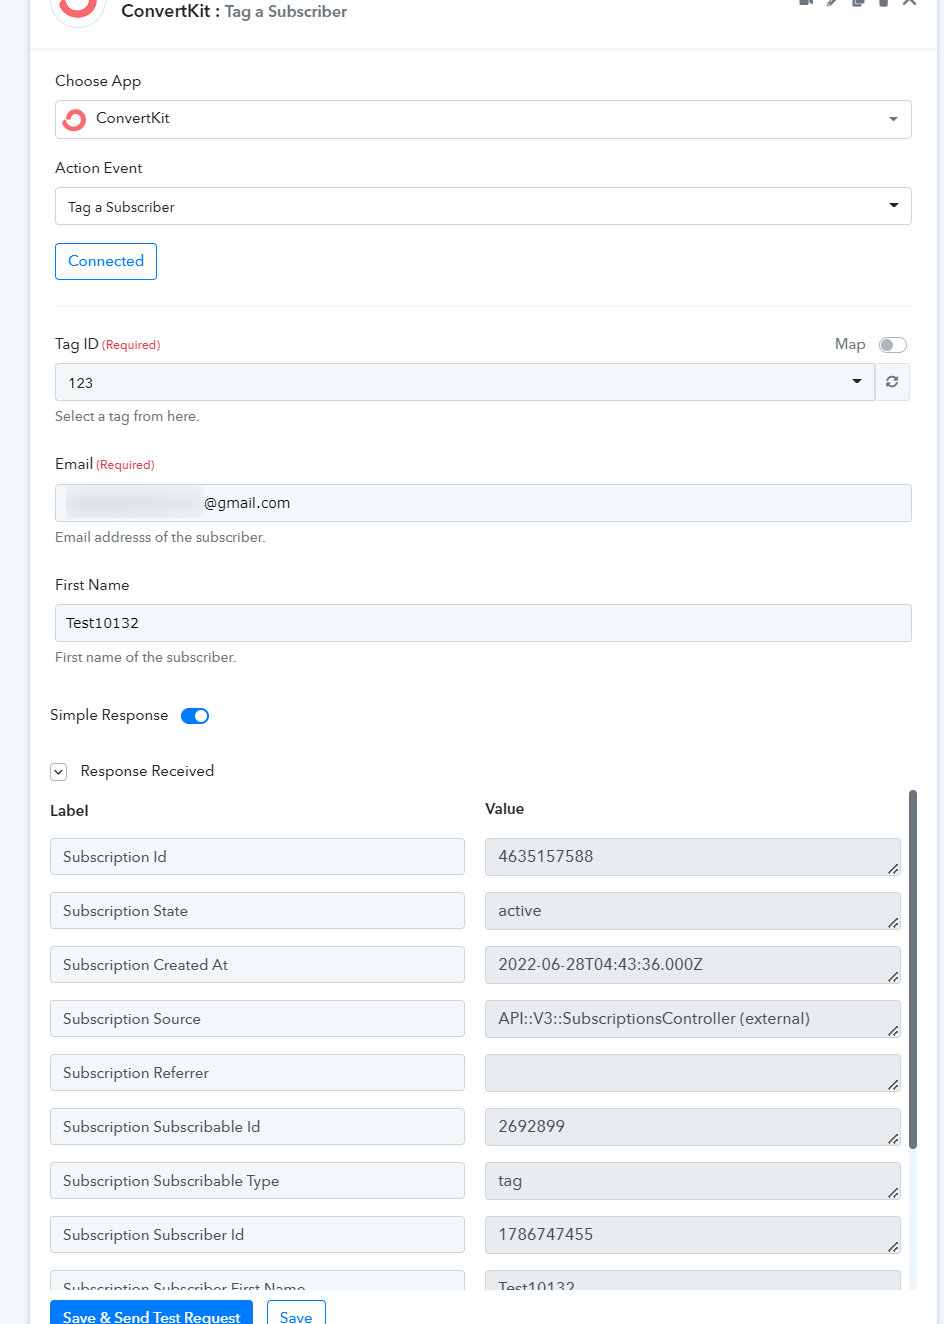Turn off the Simple Response toggle
The height and width of the screenshot is (1324, 944).
(195, 716)
